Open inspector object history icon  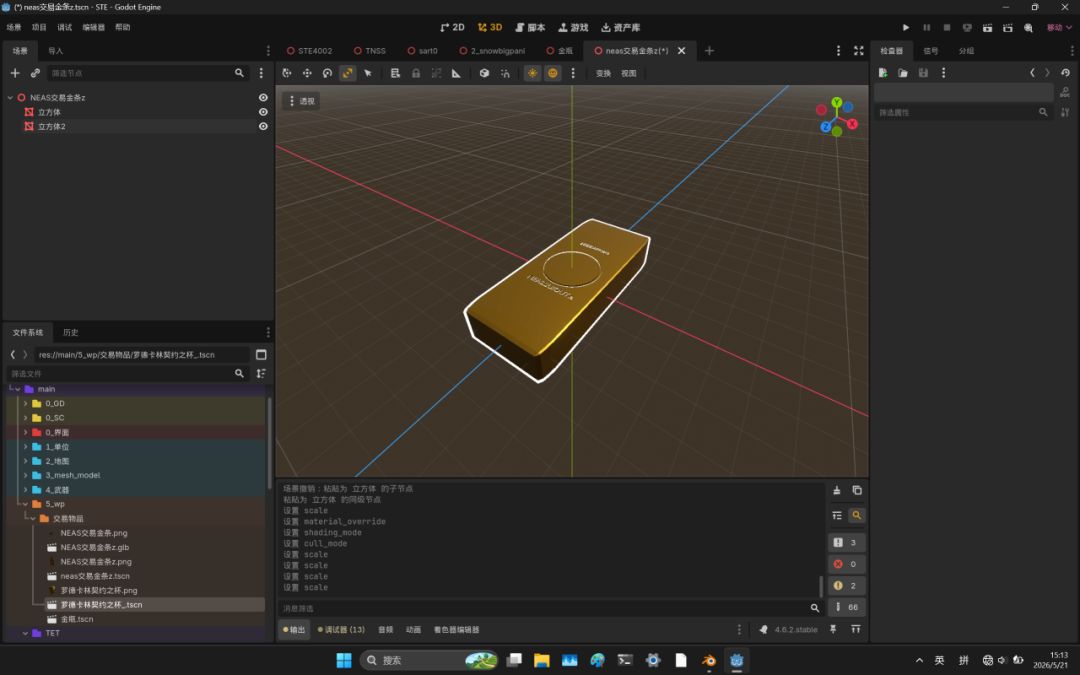(1066, 73)
